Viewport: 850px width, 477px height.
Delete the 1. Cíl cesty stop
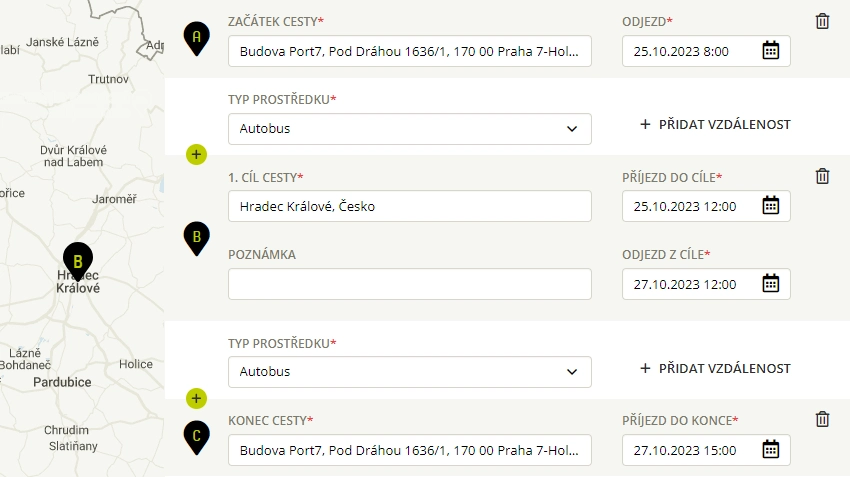822,176
